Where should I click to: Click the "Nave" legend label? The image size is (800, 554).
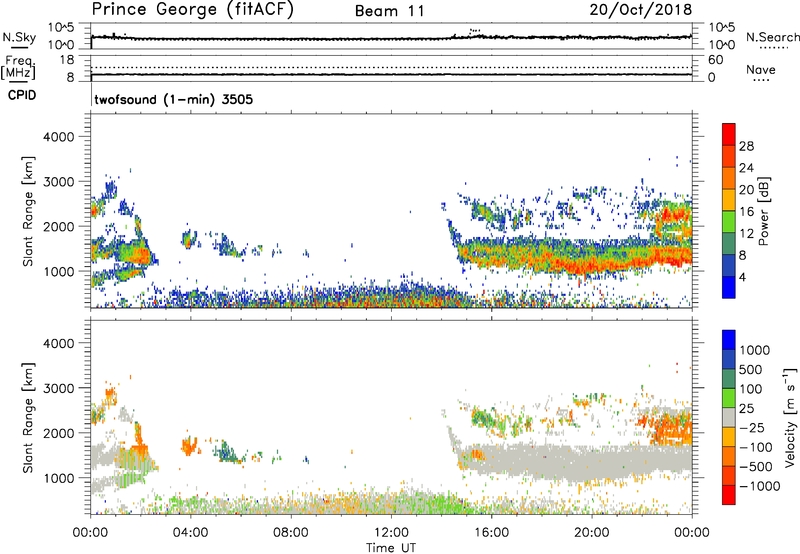(x=760, y=69)
